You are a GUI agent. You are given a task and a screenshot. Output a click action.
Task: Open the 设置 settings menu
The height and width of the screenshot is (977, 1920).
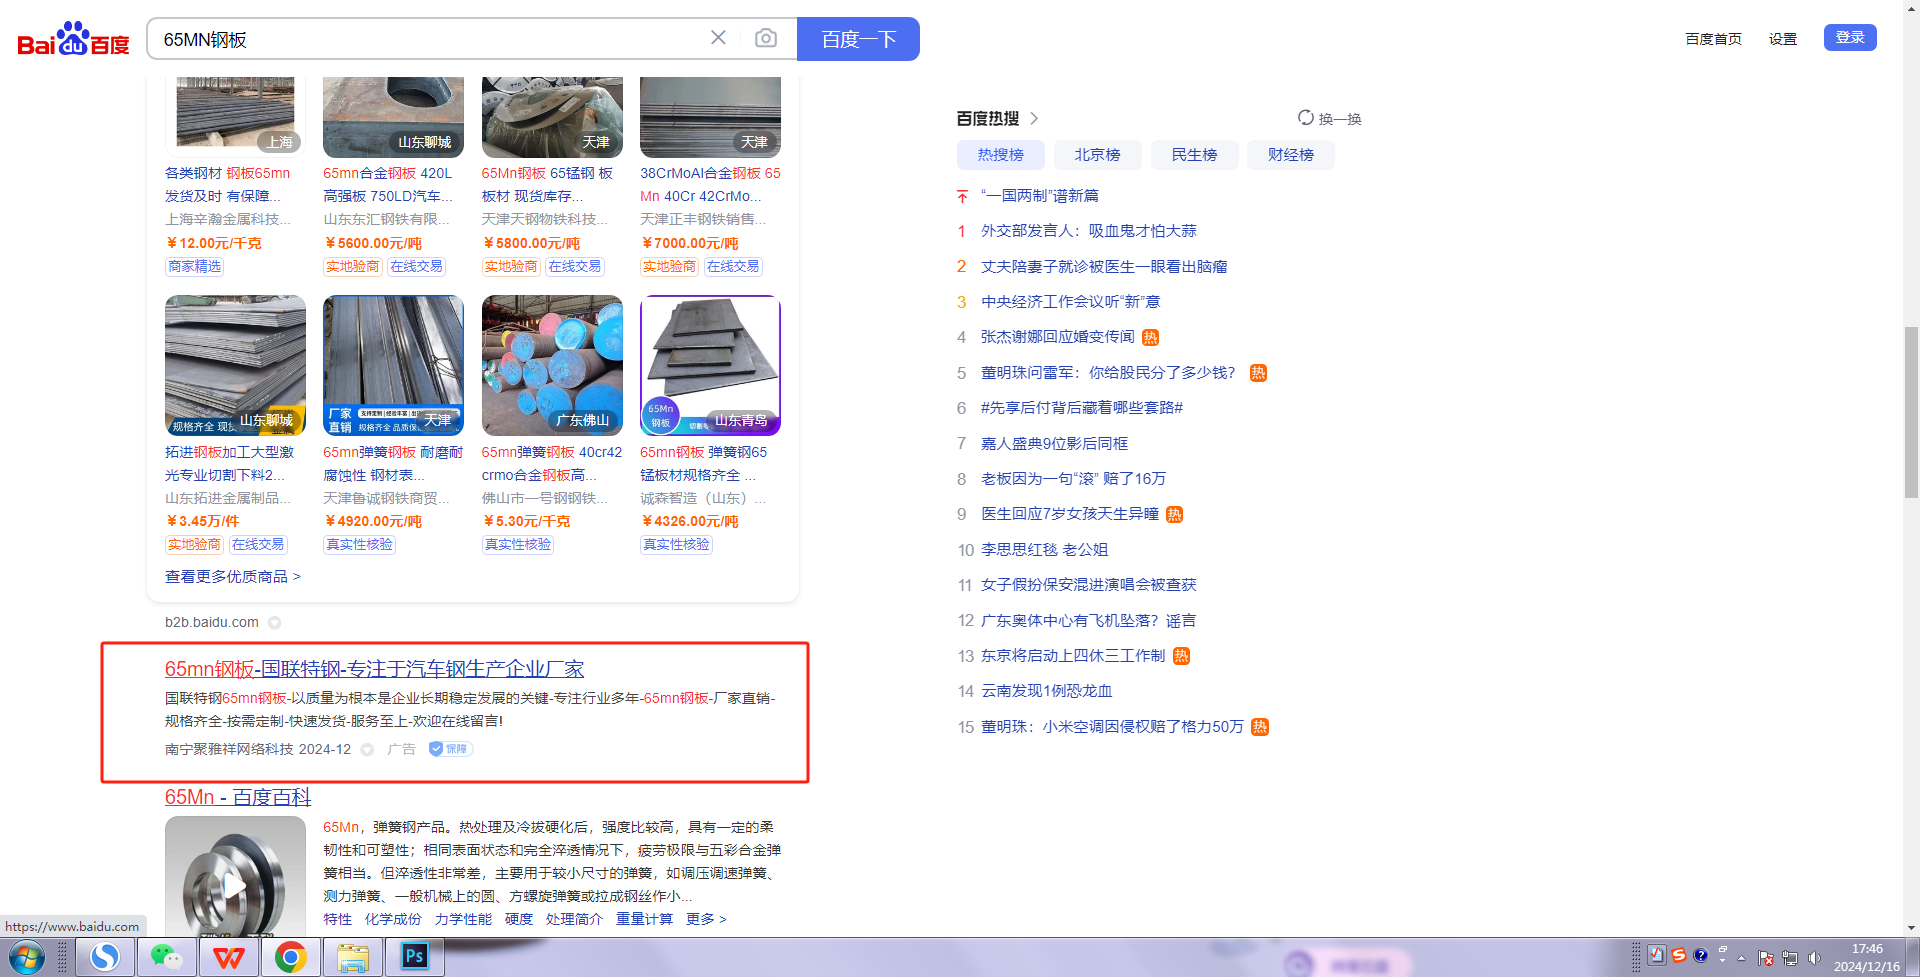1783,39
